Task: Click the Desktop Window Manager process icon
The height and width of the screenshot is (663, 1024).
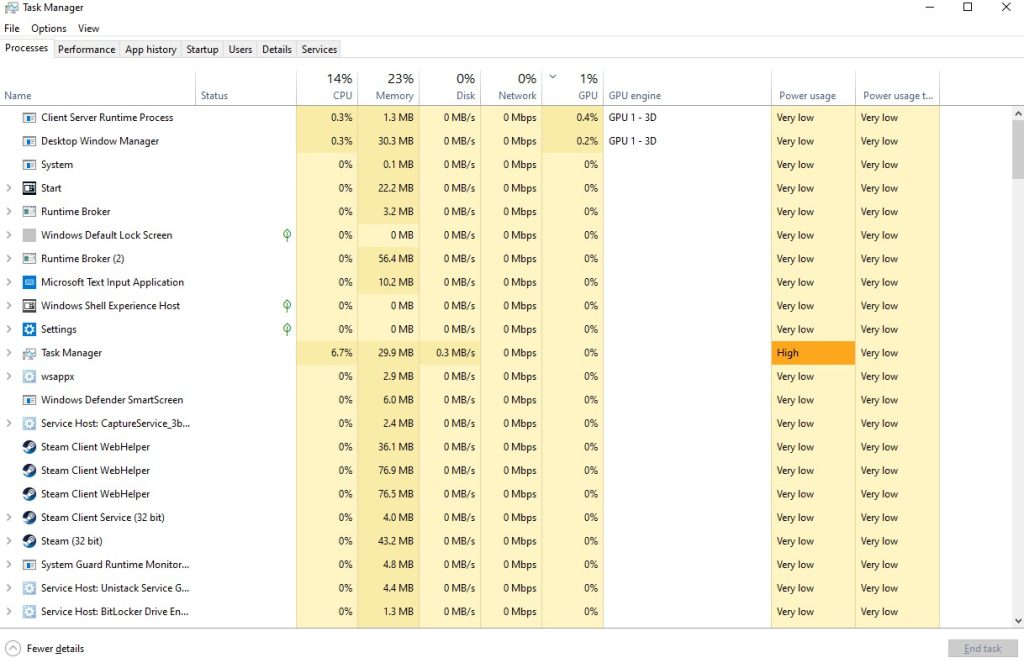Action: click(29, 141)
